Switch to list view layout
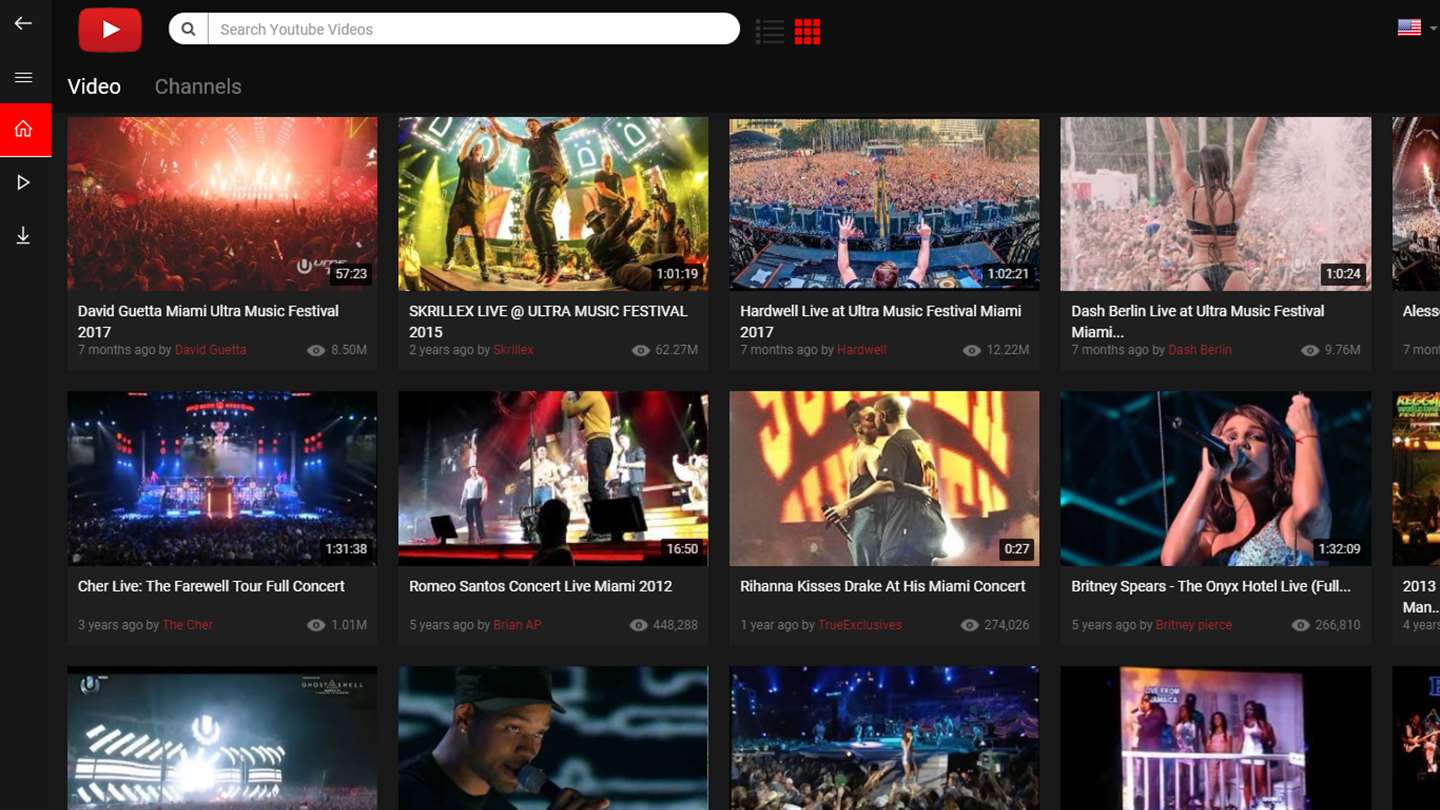Viewport: 1440px width, 810px height. pyautogui.click(x=770, y=31)
